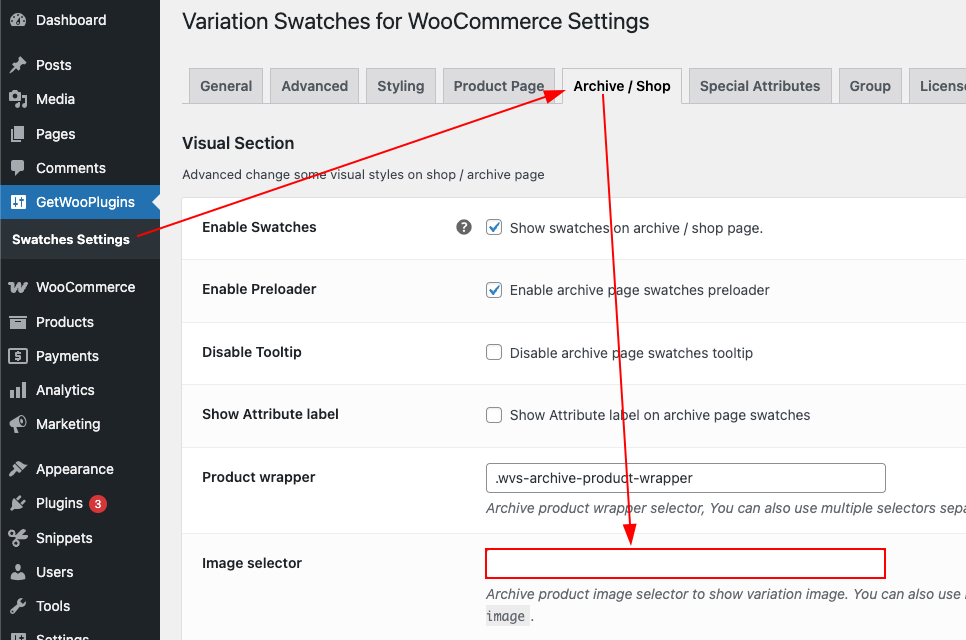The image size is (966, 640).
Task: Click the Marketing megaphone icon
Action: 18,424
